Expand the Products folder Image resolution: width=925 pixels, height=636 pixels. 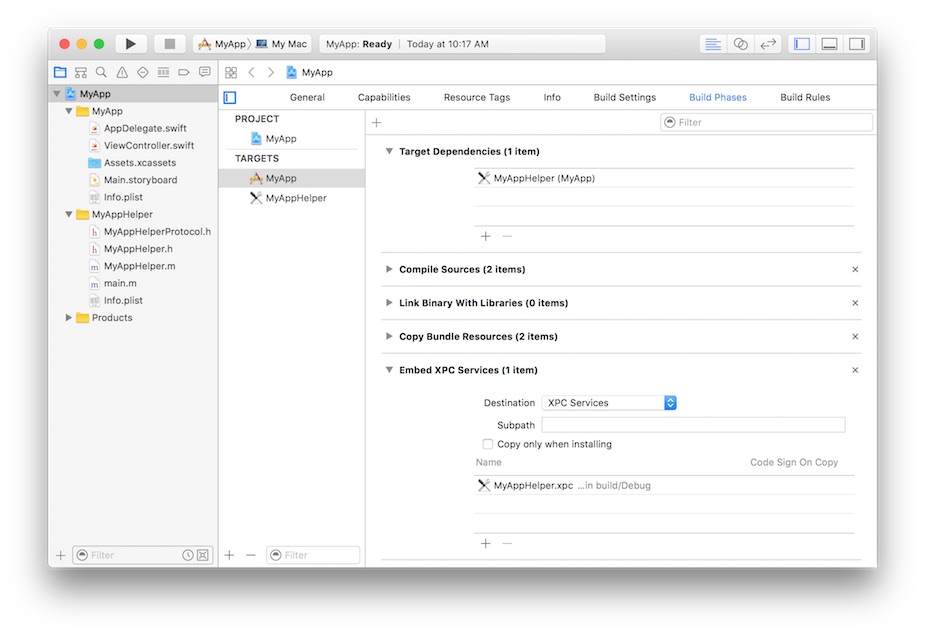coord(69,318)
